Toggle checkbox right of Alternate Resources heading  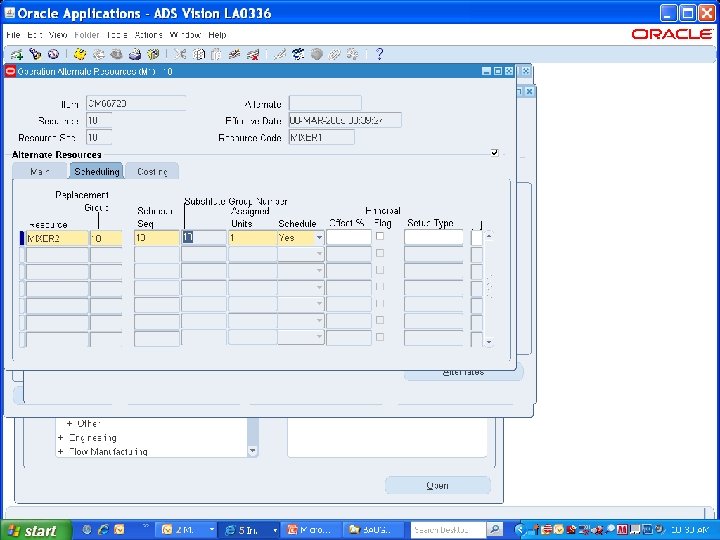pos(495,152)
